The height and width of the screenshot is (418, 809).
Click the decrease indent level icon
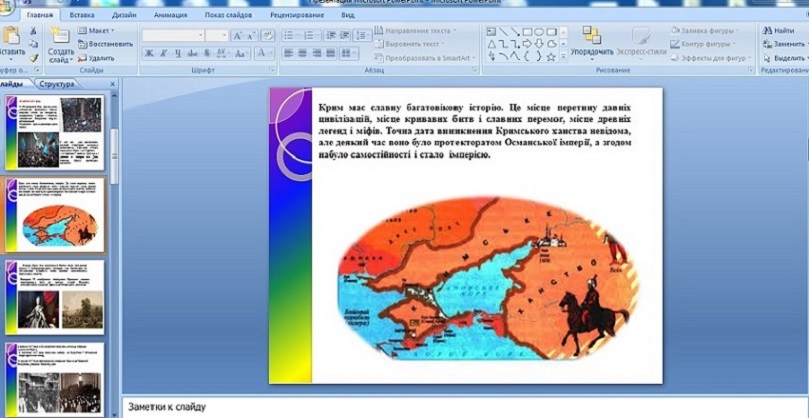click(331, 36)
